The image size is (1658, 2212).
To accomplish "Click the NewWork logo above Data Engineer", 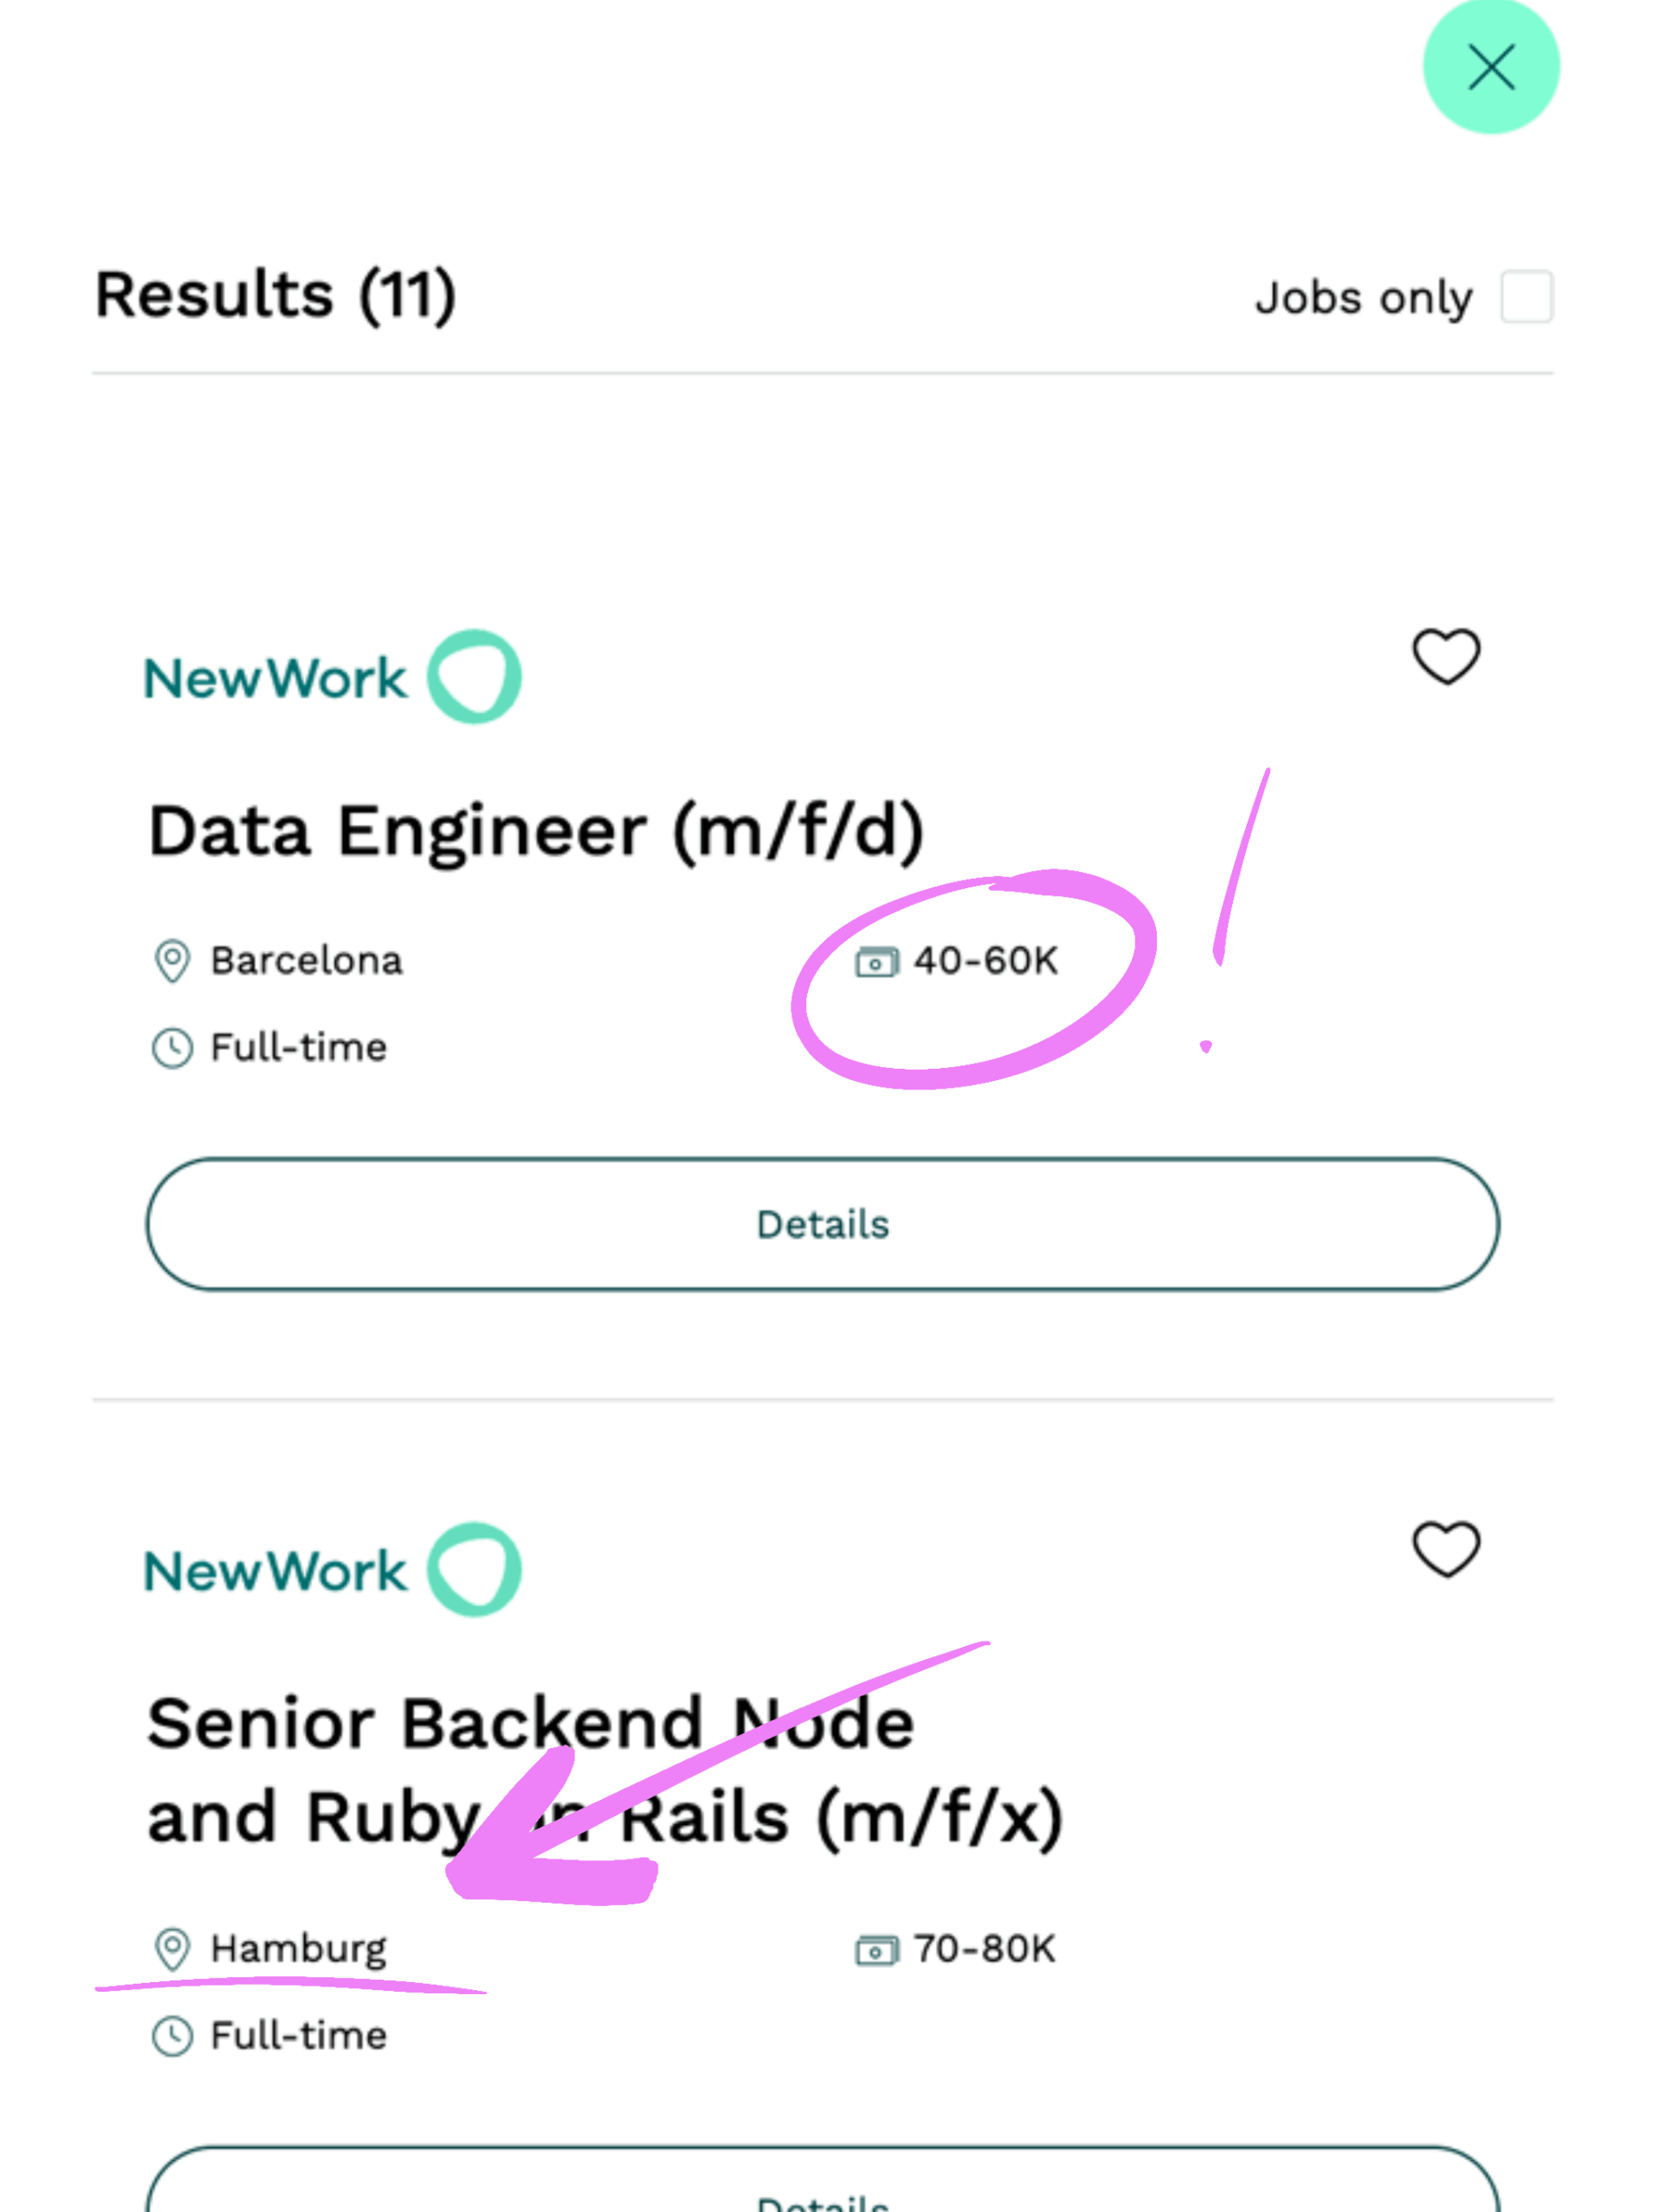I will [x=333, y=677].
